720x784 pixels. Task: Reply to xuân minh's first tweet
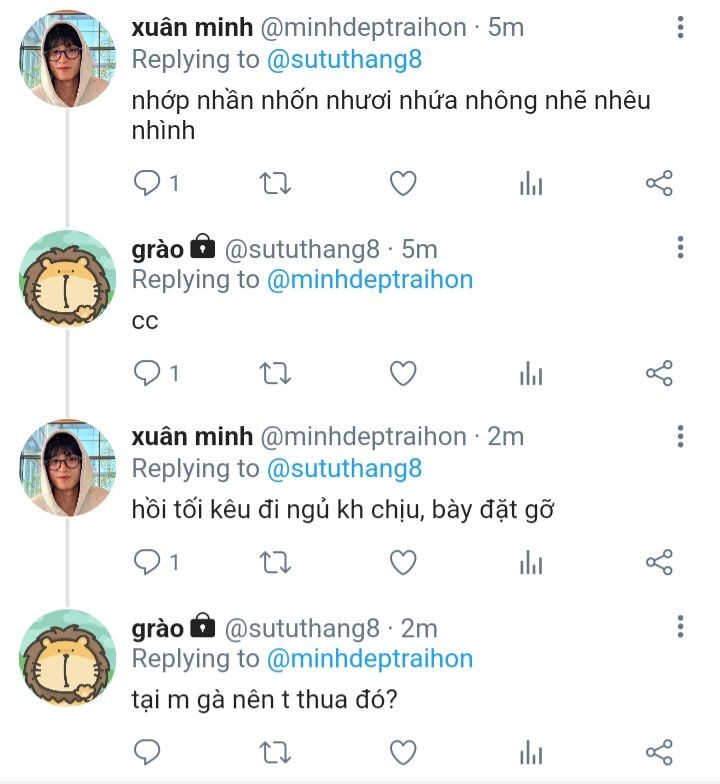click(147, 183)
